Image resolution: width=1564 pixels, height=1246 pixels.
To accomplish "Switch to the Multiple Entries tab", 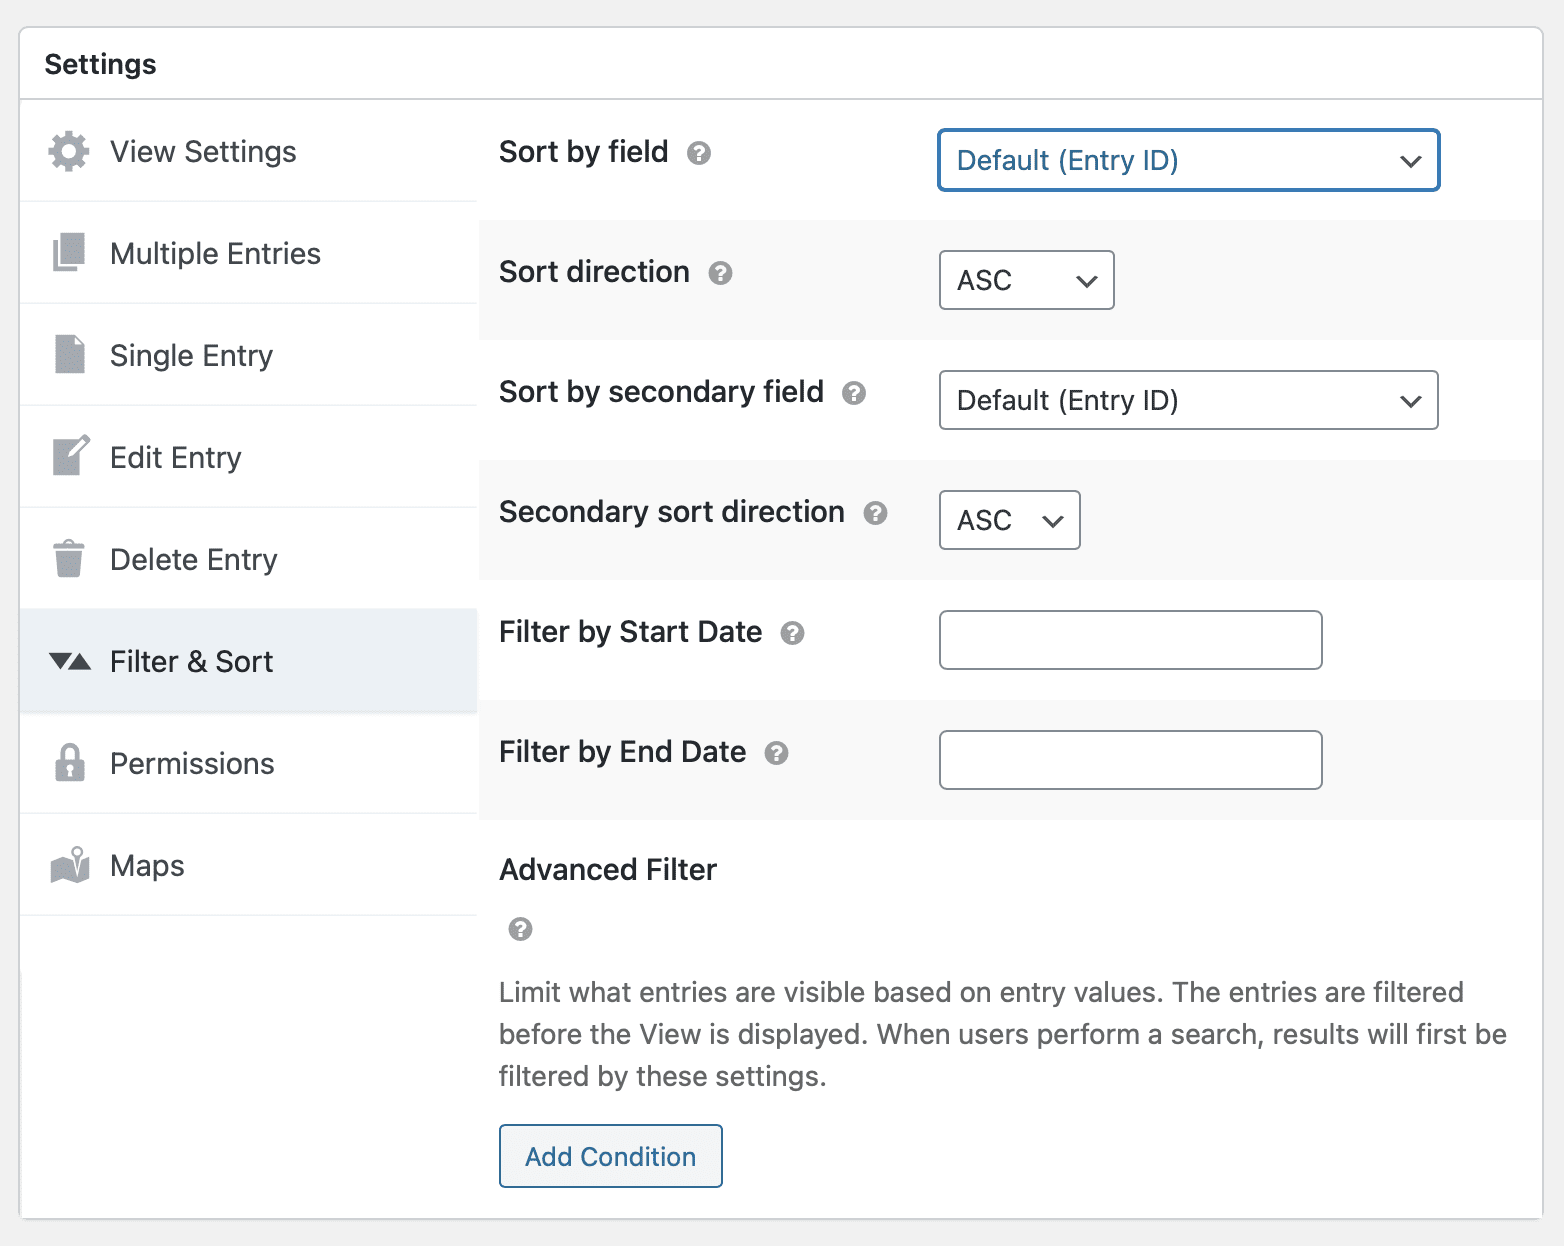I will (x=215, y=254).
